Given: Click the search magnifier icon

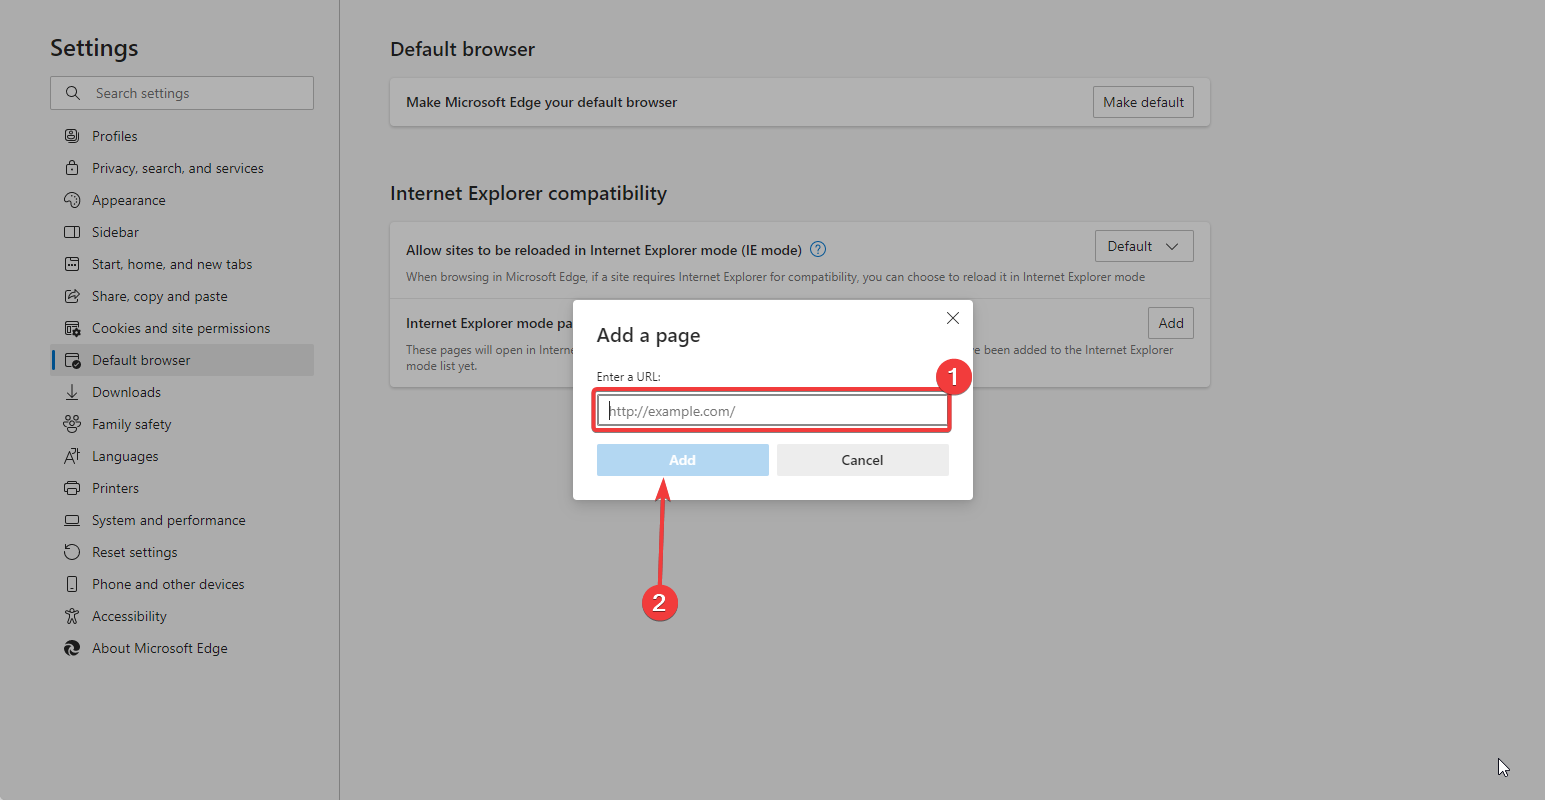Looking at the screenshot, I should pyautogui.click(x=73, y=93).
